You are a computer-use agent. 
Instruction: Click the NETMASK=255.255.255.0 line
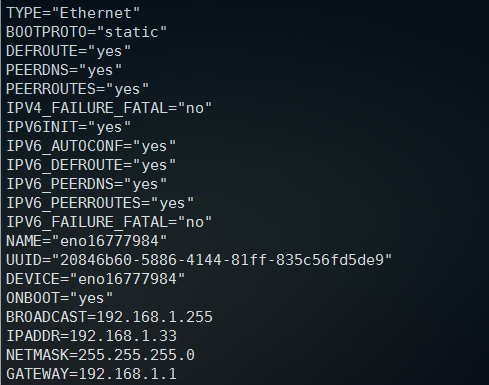tap(100, 355)
